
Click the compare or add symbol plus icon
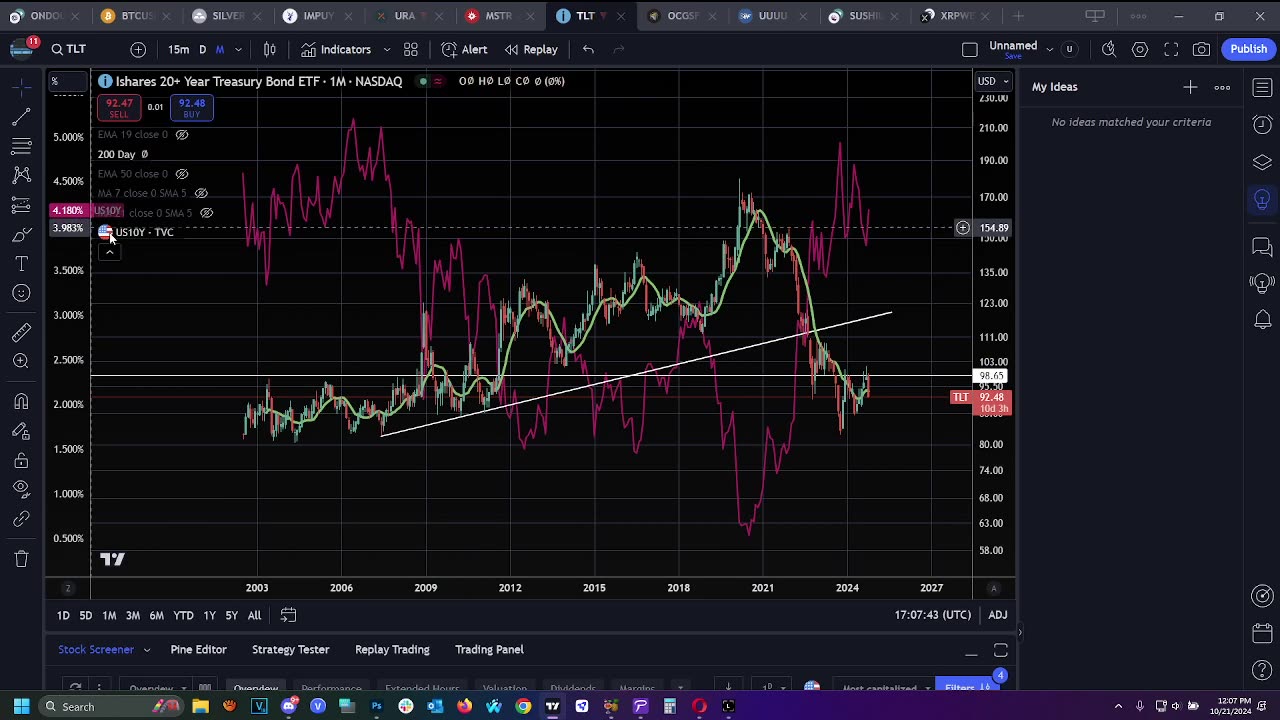tap(138, 49)
